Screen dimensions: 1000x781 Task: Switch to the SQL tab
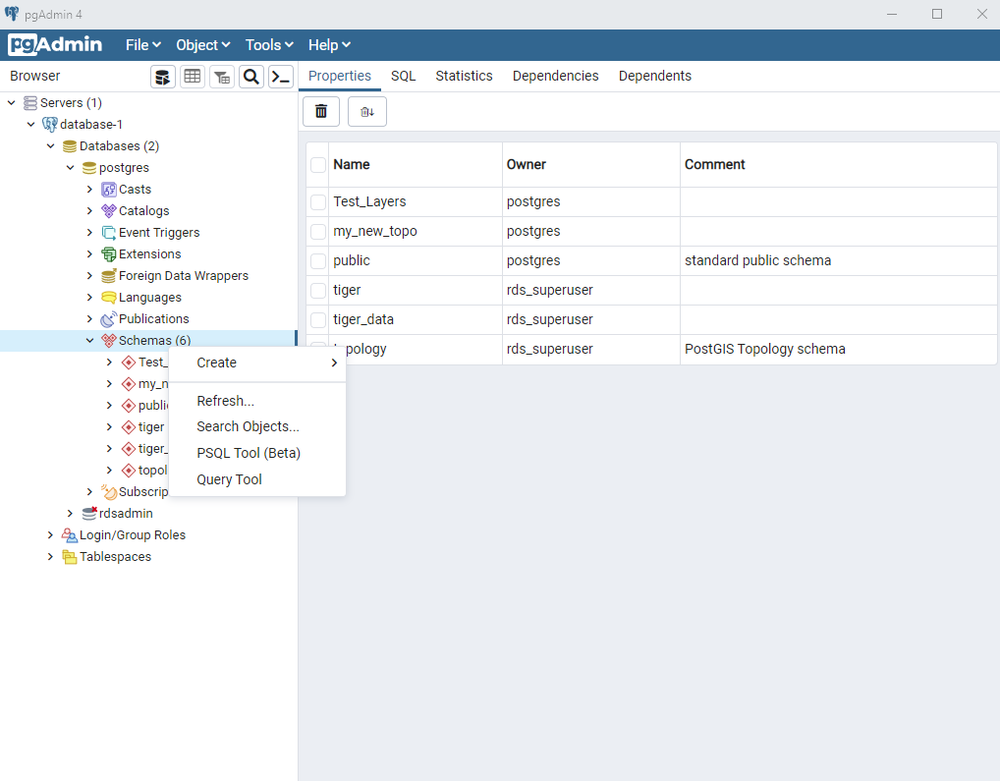(x=403, y=76)
